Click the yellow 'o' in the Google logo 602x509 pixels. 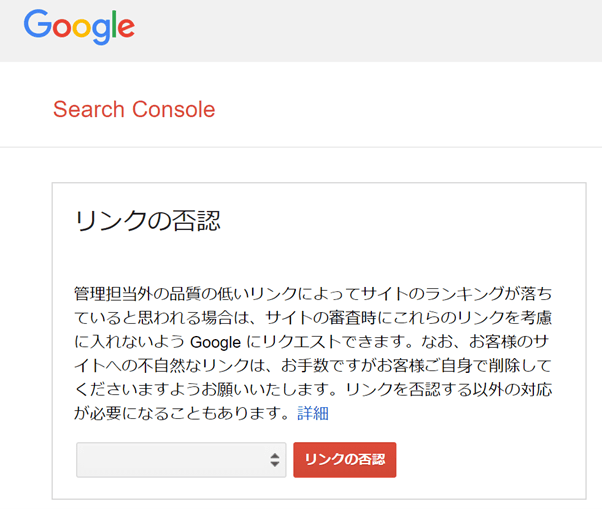81,29
